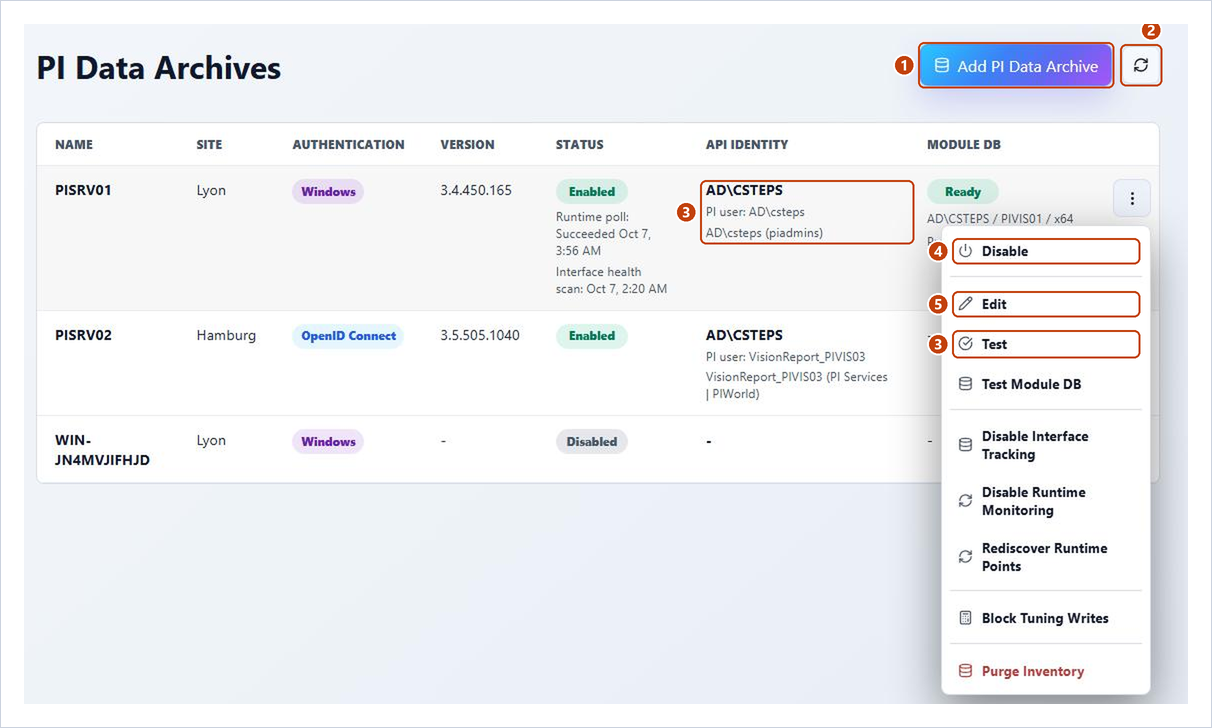Click the NAME column header
This screenshot has width=1212, height=728.
pos(74,144)
